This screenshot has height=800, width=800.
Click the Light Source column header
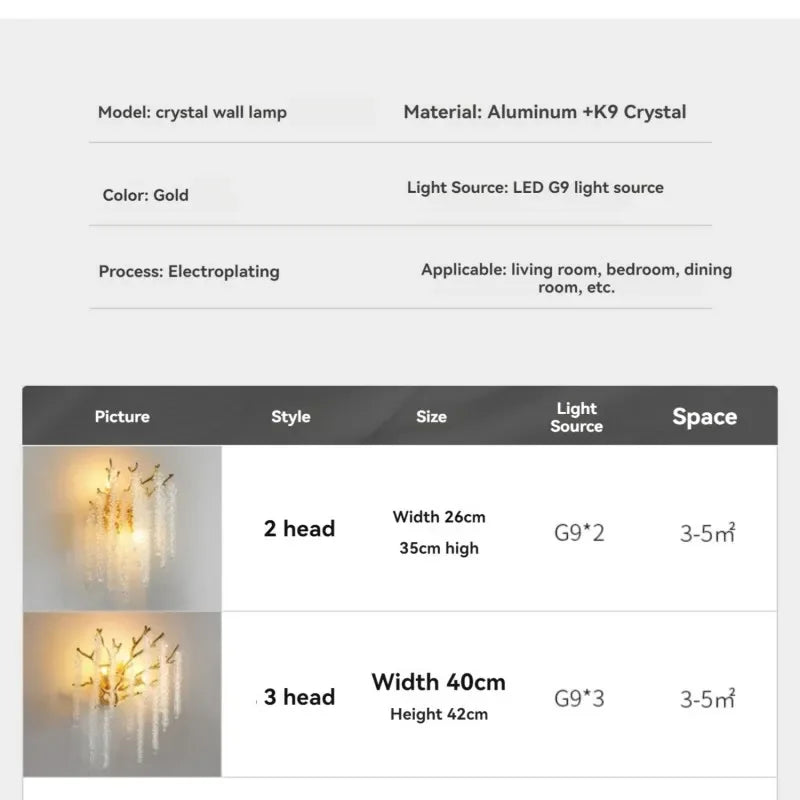[577, 417]
